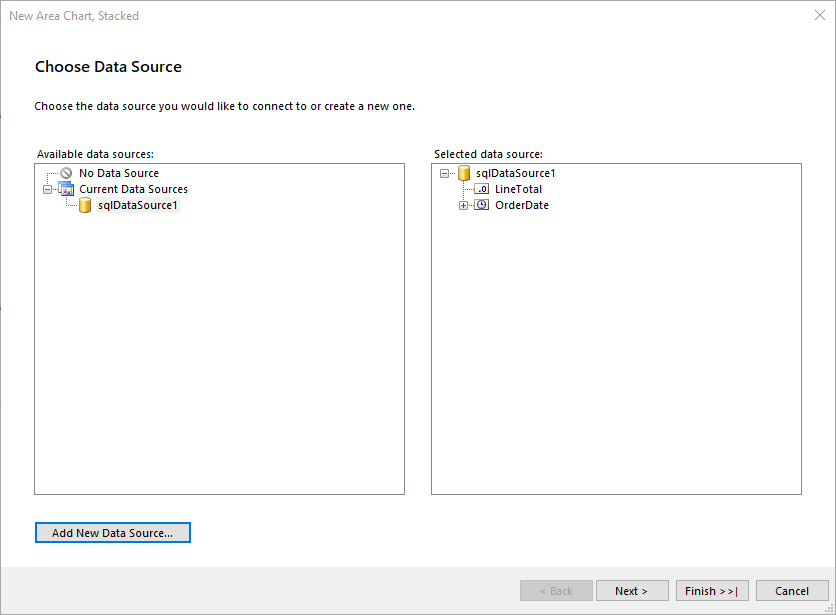Screen dimensions: 836x615
Task: Click the database icon beside sqlDataSource1 in selected source
Action: pyautogui.click(x=463, y=172)
